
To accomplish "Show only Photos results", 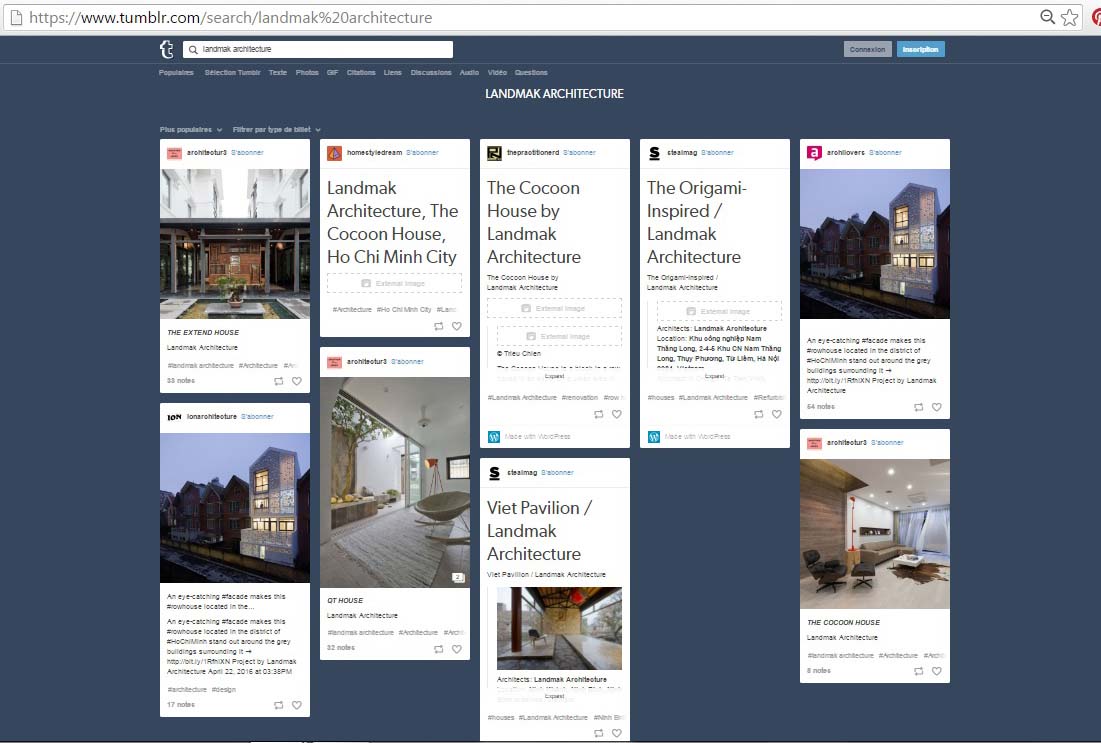I will pos(307,72).
